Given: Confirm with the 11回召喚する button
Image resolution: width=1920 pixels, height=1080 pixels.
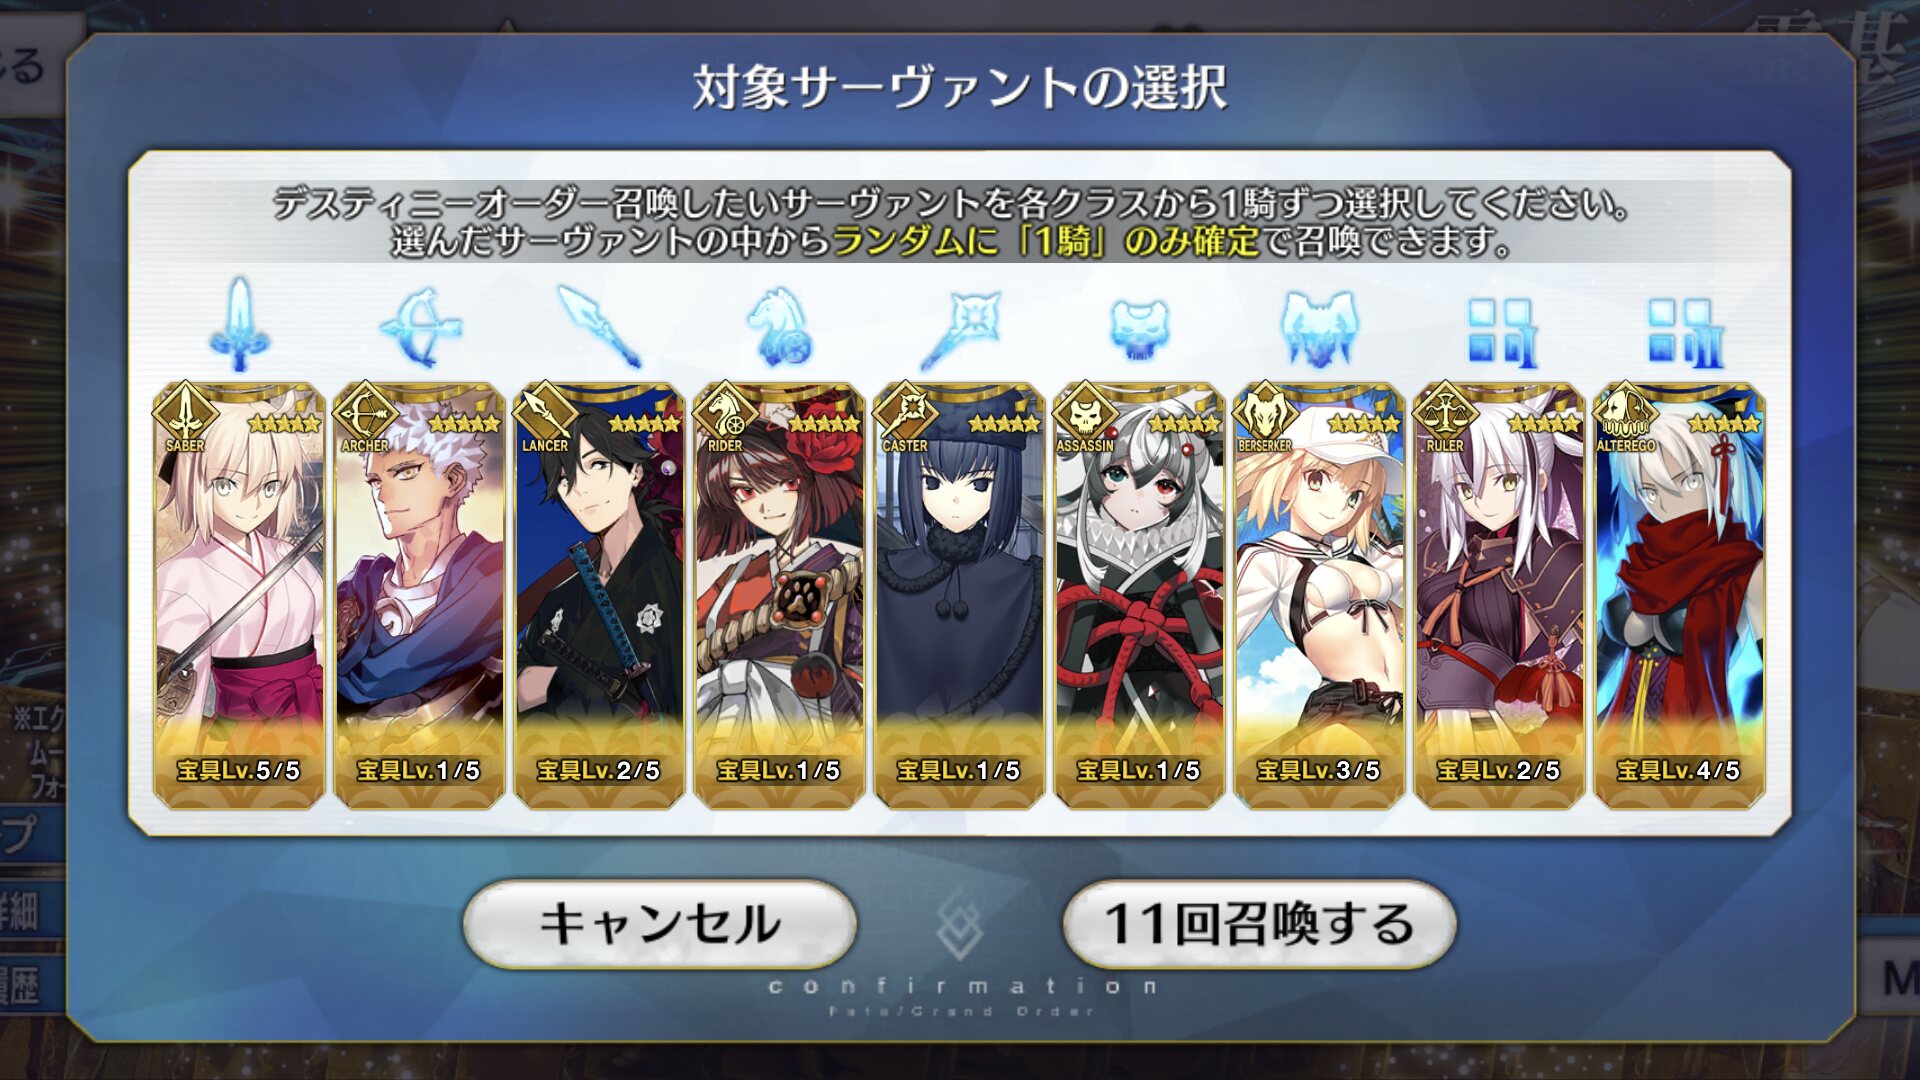Looking at the screenshot, I should pyautogui.click(x=1259, y=924).
